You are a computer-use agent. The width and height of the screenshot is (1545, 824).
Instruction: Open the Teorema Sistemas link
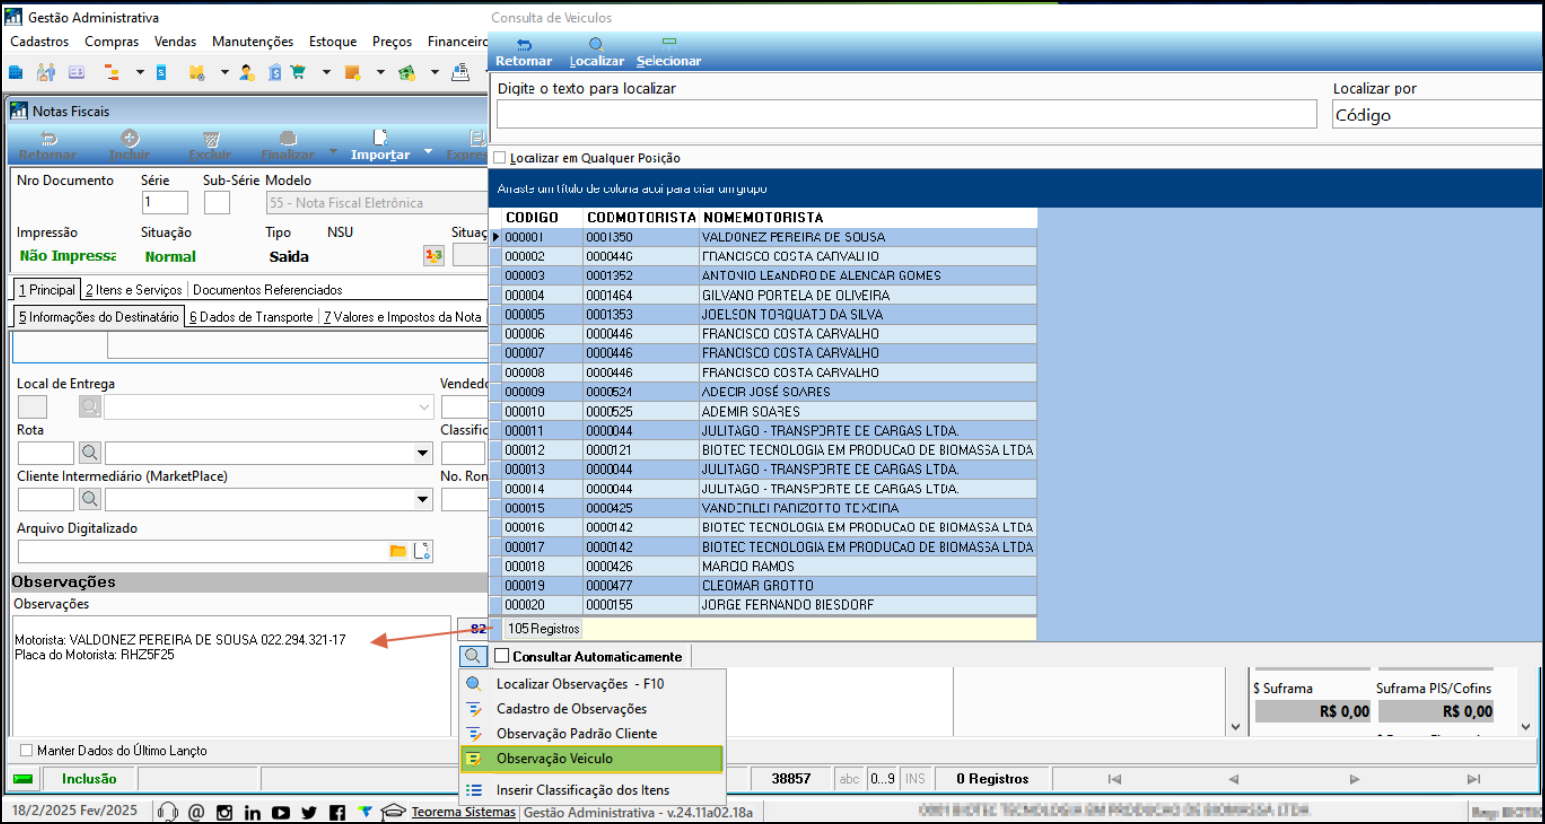tap(463, 812)
